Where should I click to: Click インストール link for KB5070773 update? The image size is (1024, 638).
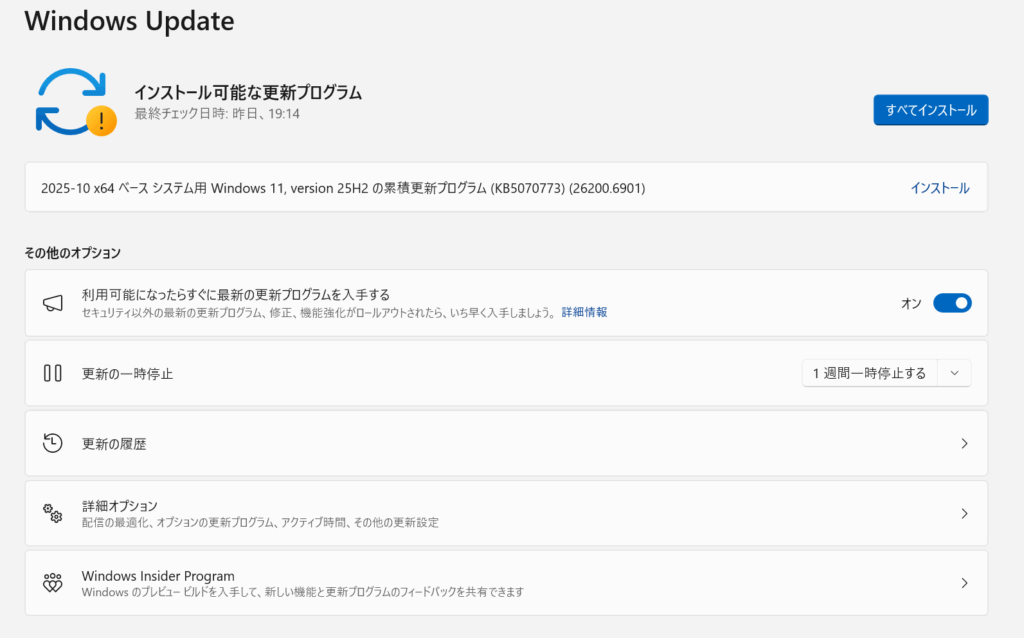[x=939, y=188]
